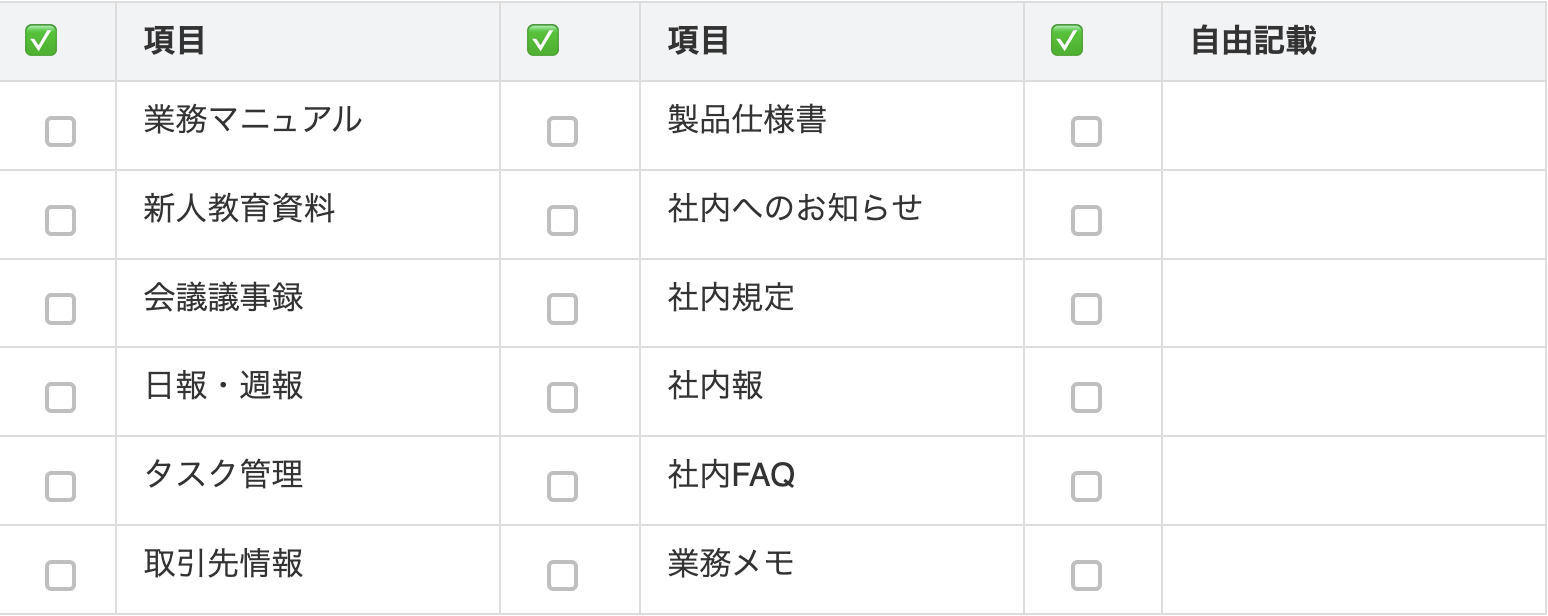Enable the 社内報 checkbox

point(562,397)
